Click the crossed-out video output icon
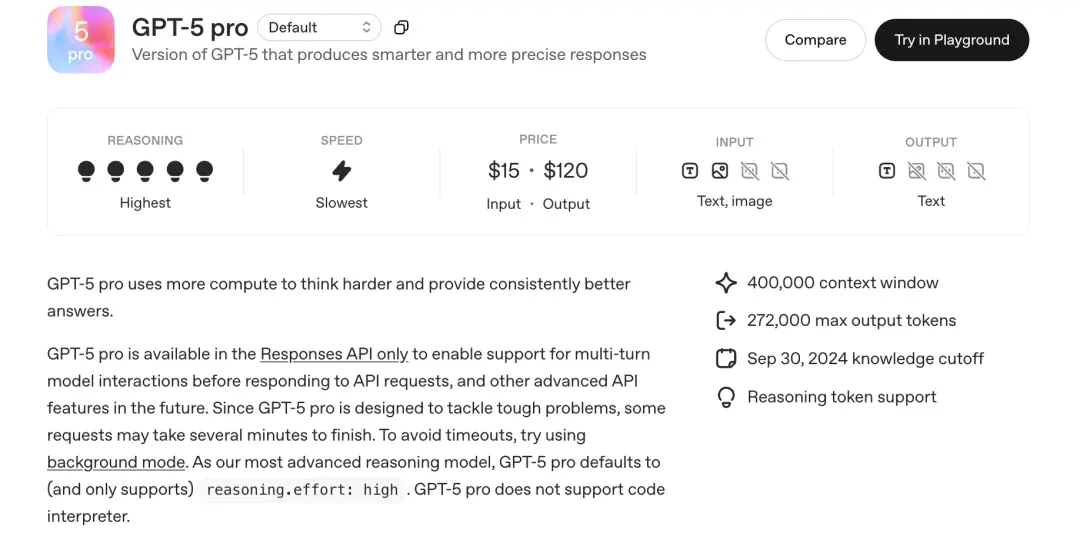 976,171
